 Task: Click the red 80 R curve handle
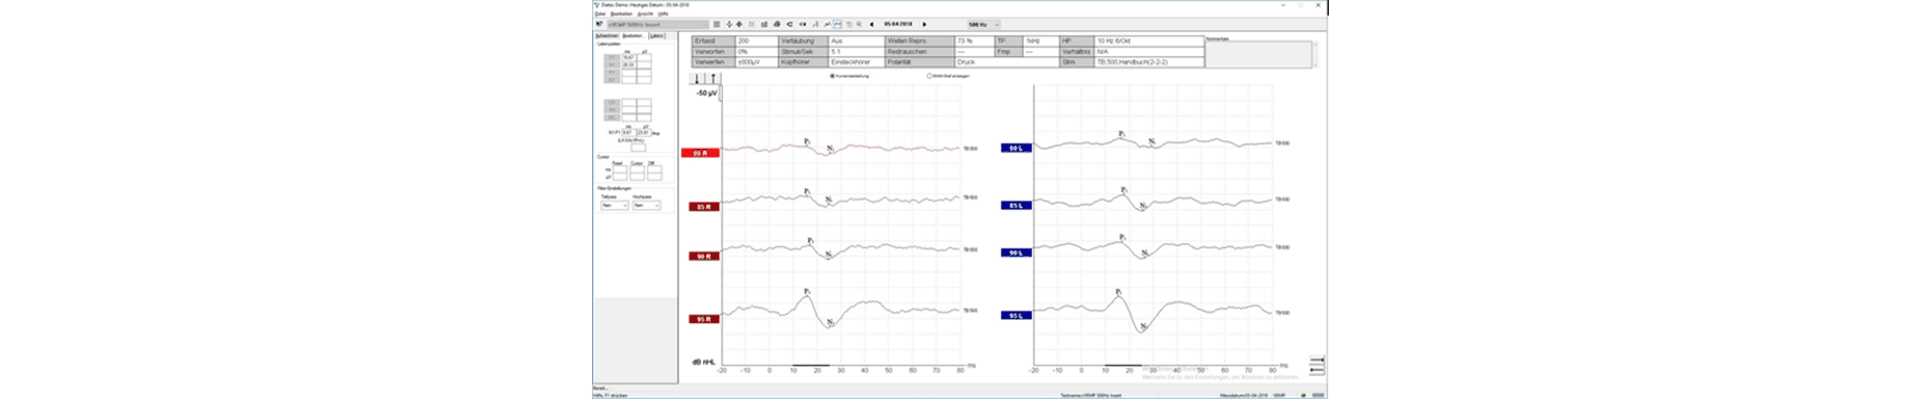click(700, 153)
